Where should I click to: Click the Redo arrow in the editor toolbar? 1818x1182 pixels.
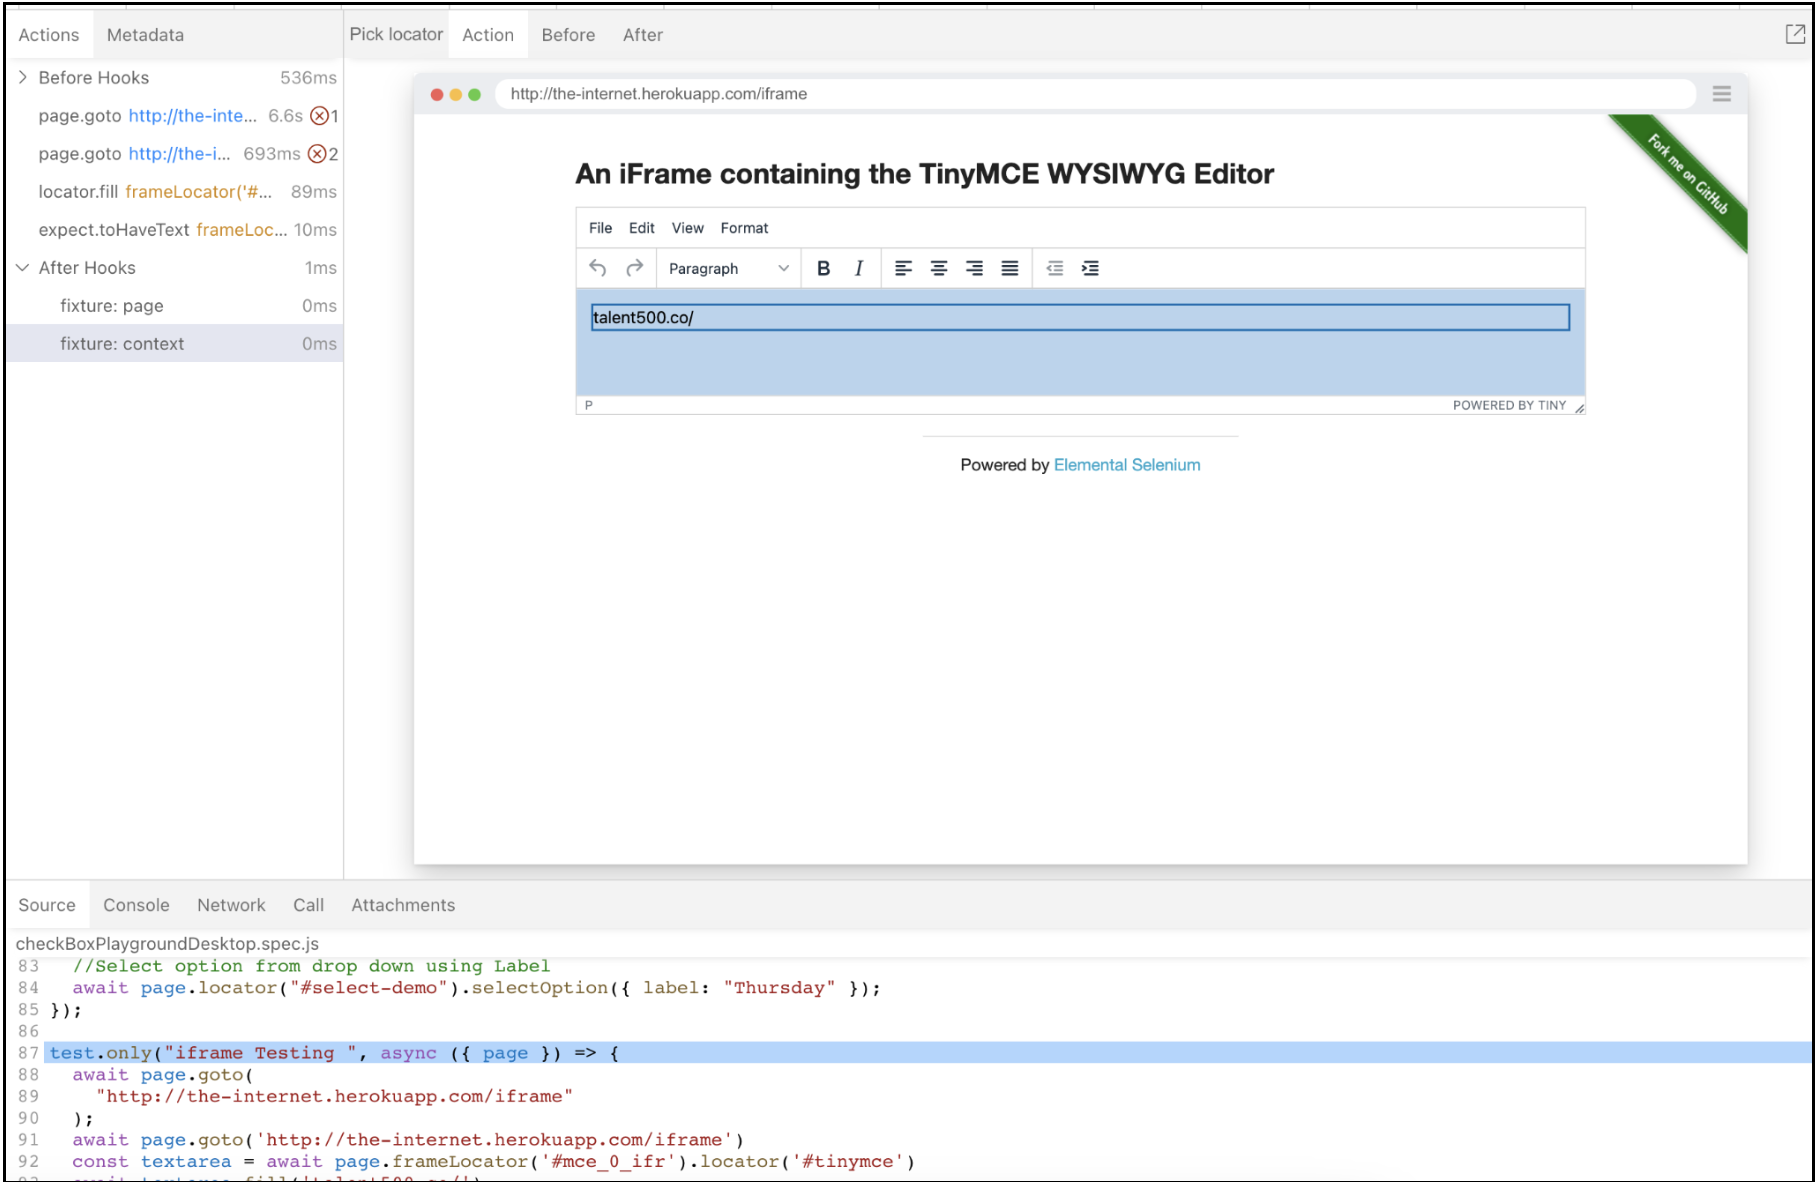coord(634,268)
